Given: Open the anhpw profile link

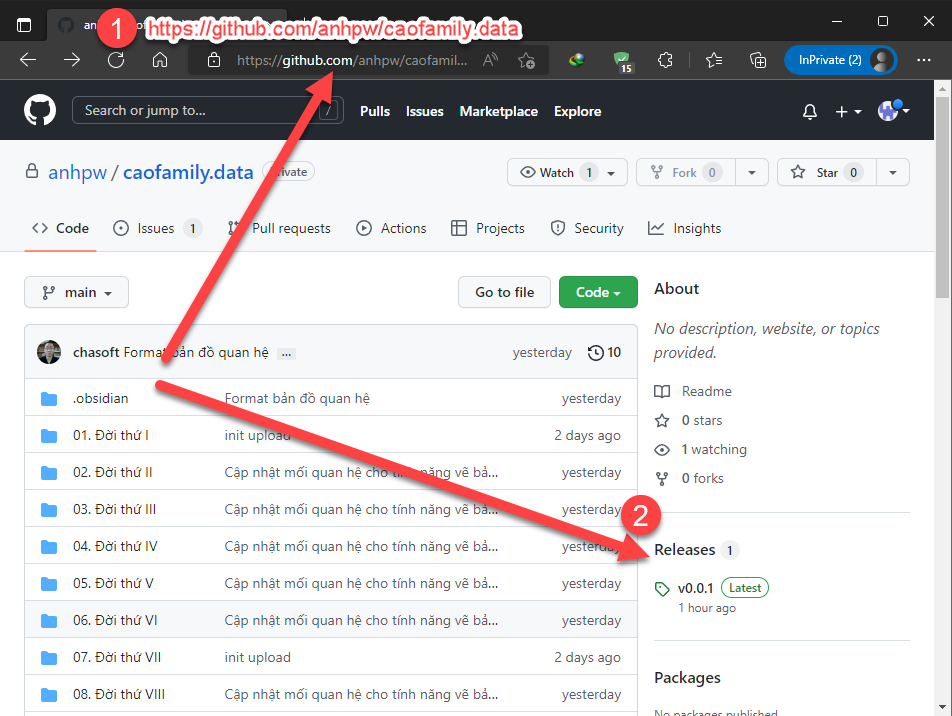Looking at the screenshot, I should click(78, 172).
